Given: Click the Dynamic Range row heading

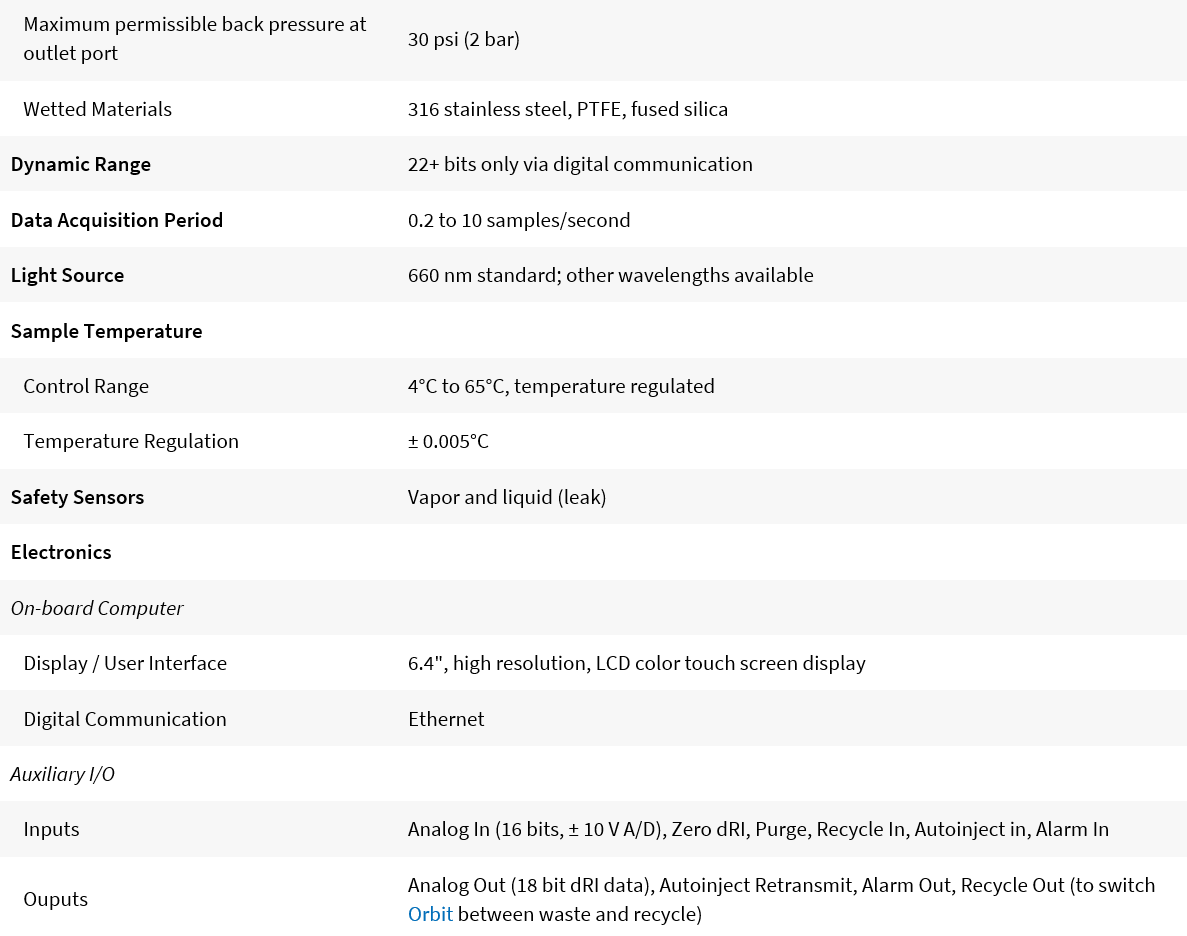Looking at the screenshot, I should tap(81, 164).
